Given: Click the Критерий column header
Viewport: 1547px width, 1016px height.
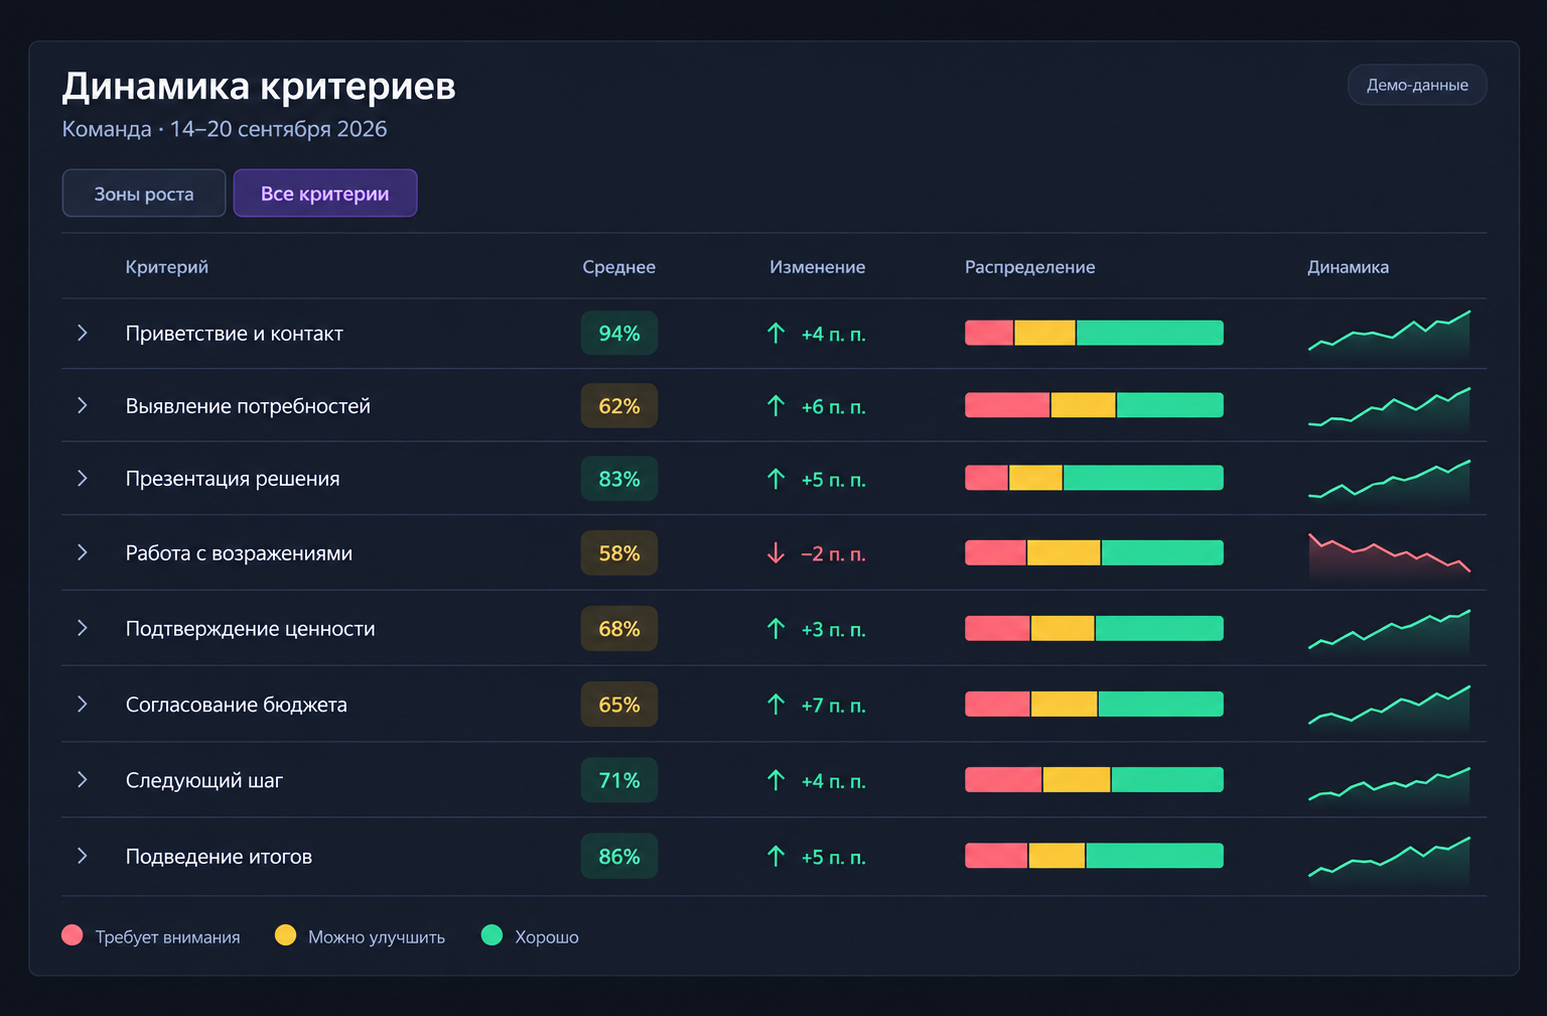Looking at the screenshot, I should [167, 267].
